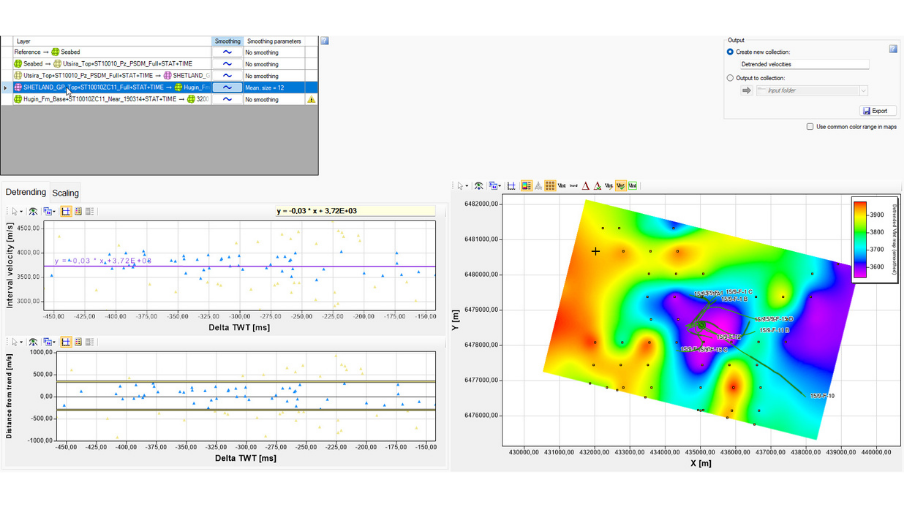Click well label 15/9-F-10 on the map
Viewport: 904px width, 508px height.
click(x=822, y=396)
